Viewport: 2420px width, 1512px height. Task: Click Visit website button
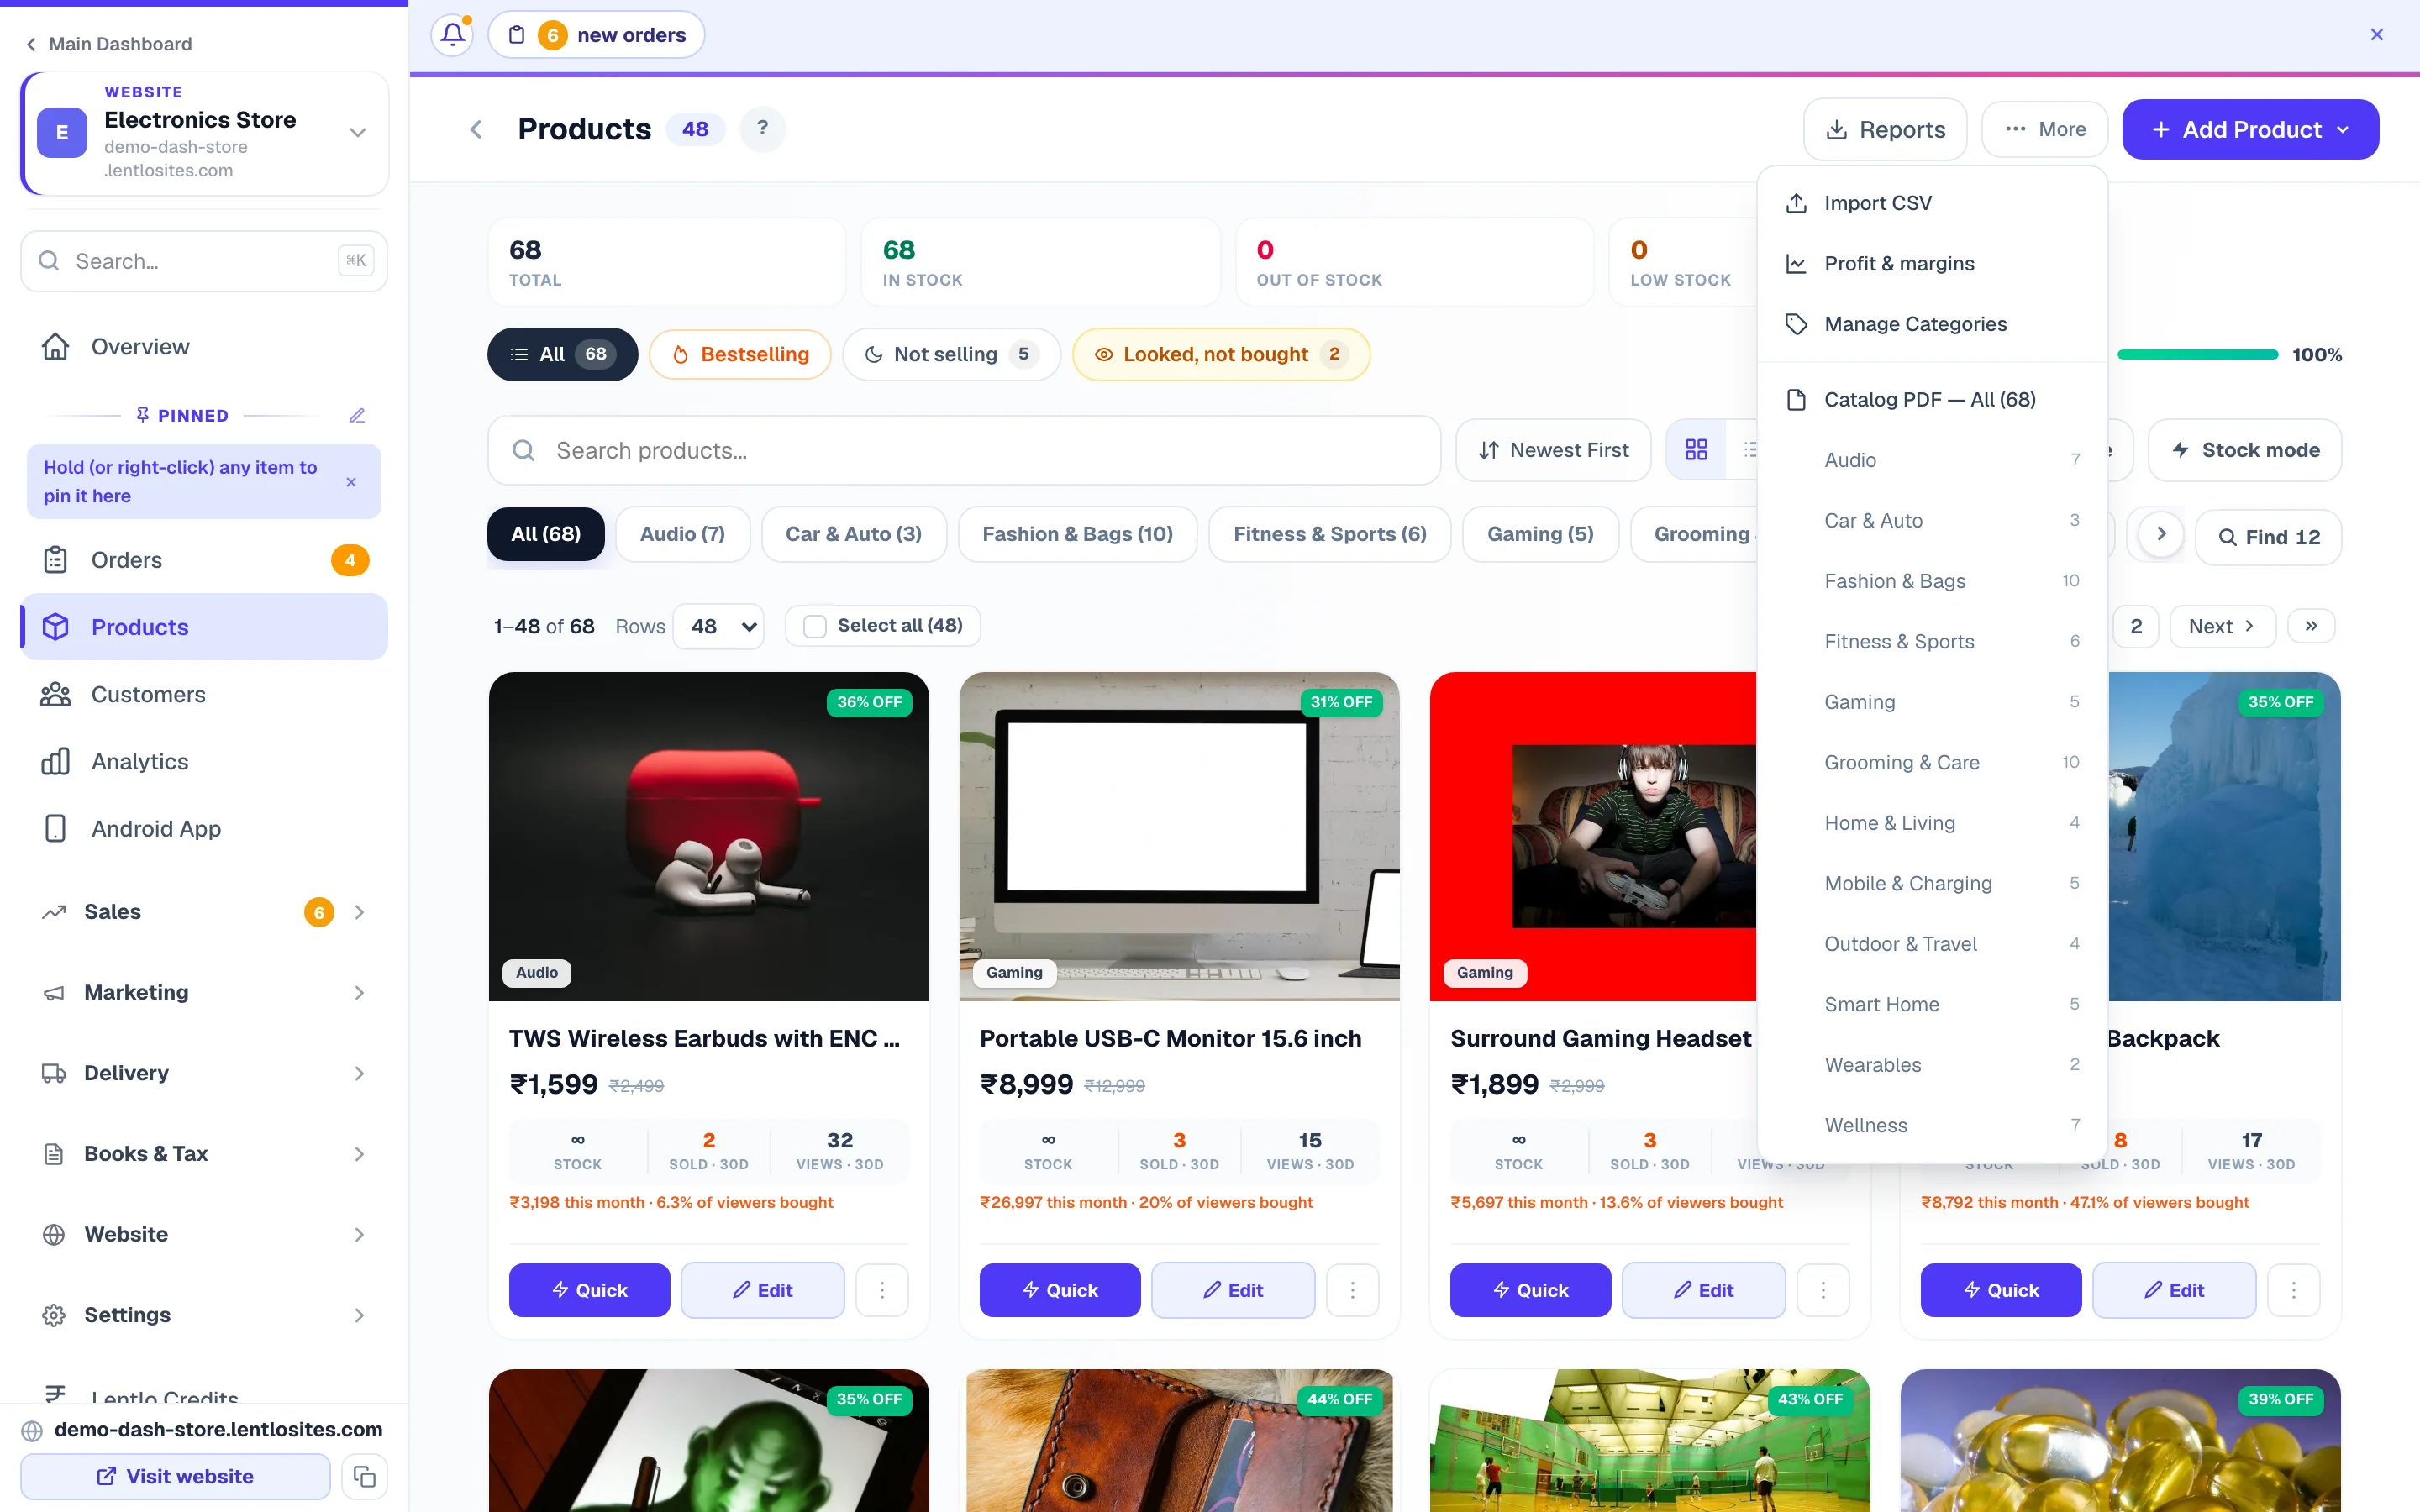pyautogui.click(x=175, y=1476)
